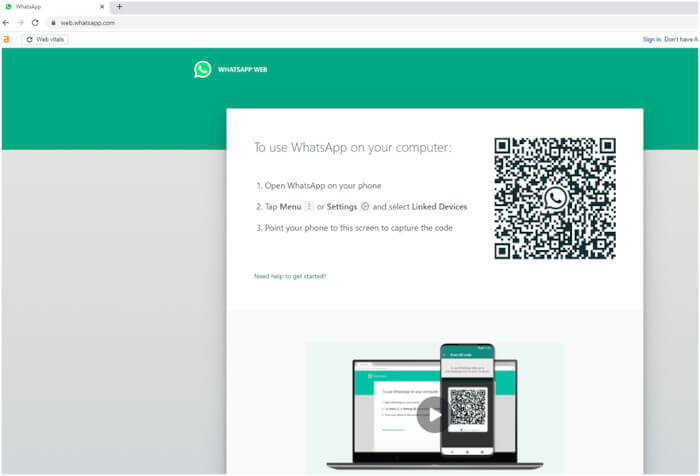The image size is (700, 476).
Task: Click the phone illustration in video preview
Action: 467,400
